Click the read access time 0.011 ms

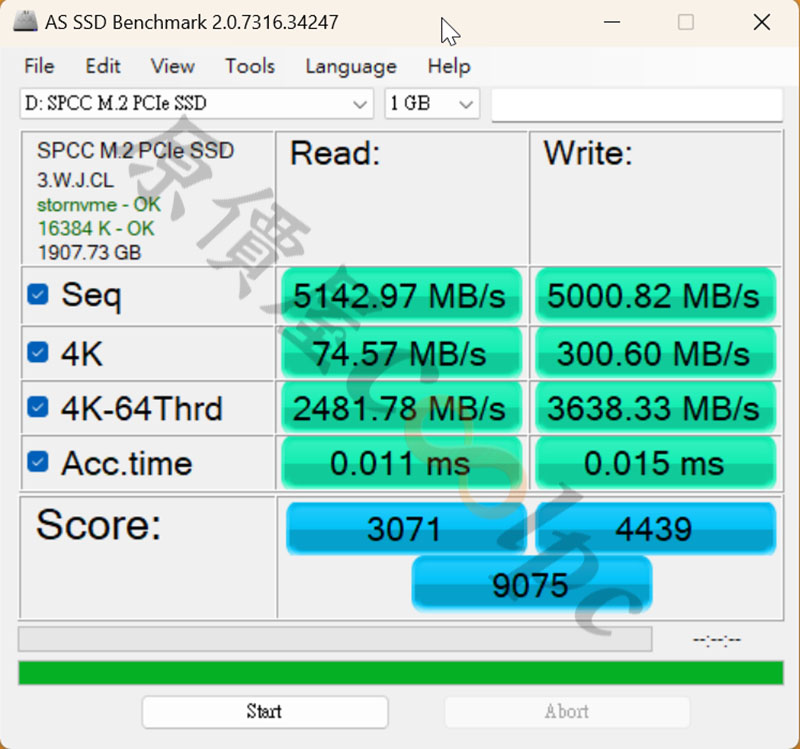[401, 463]
